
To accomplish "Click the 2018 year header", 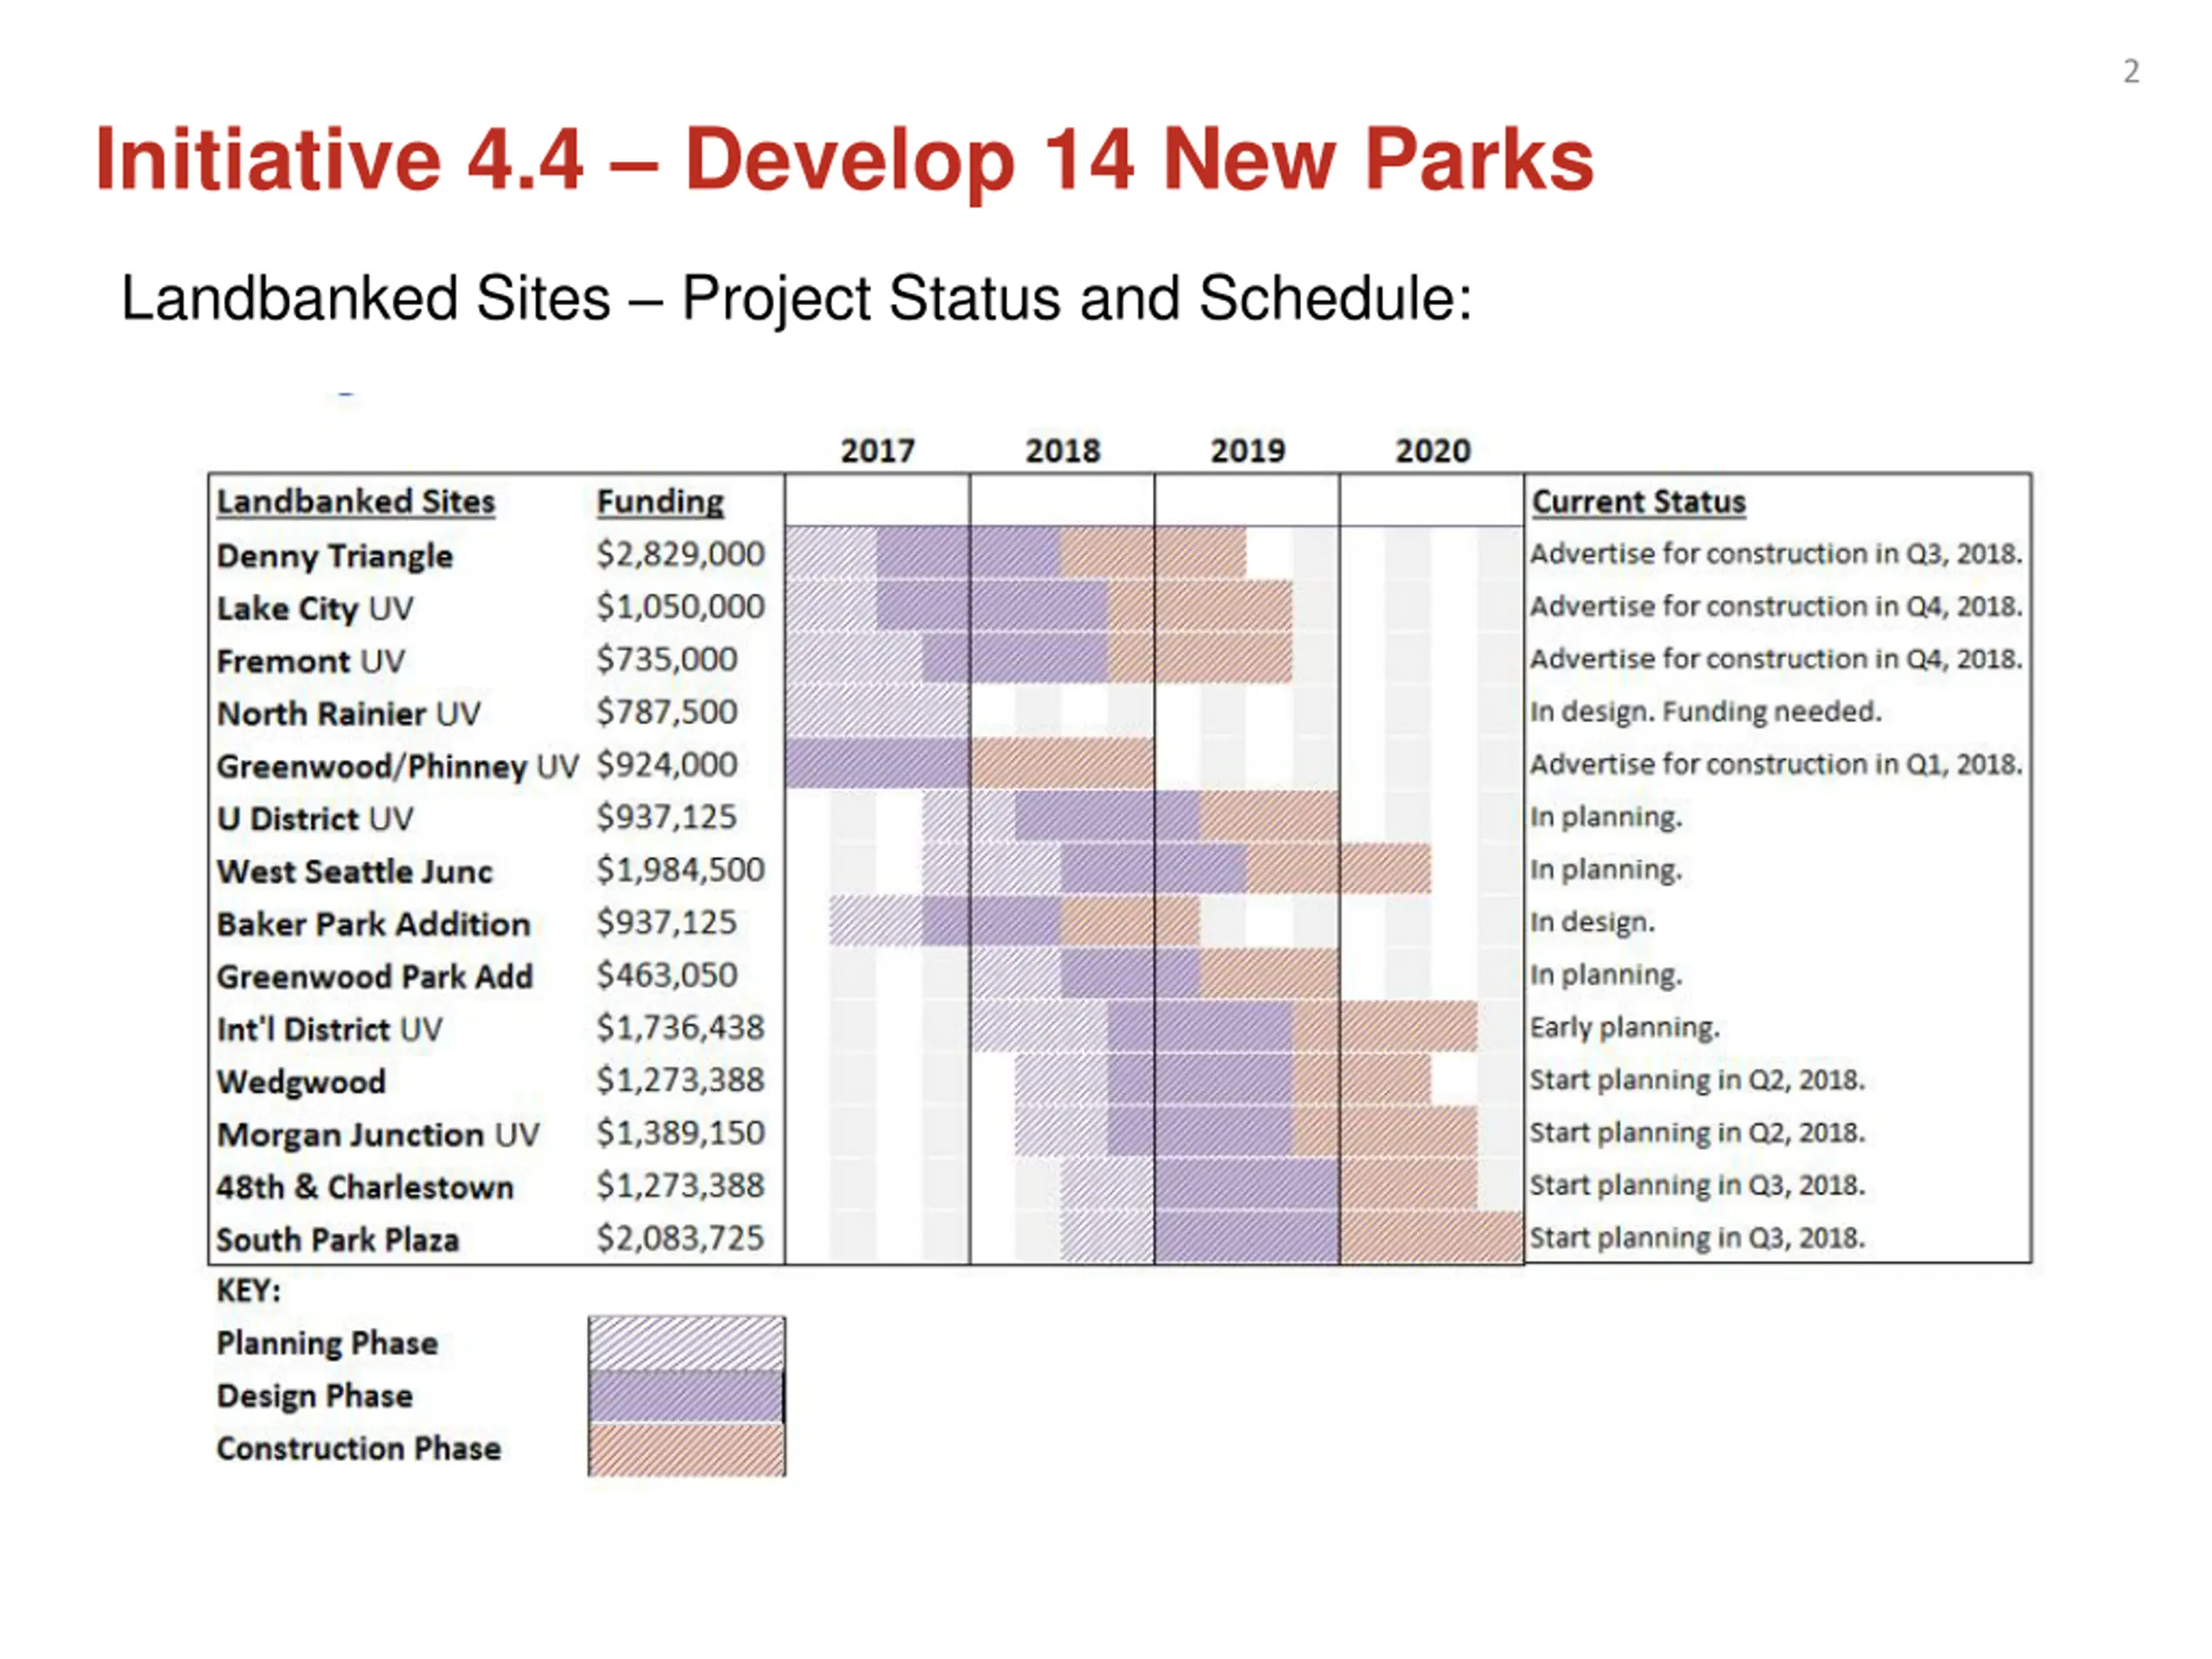I will point(1063,451).
